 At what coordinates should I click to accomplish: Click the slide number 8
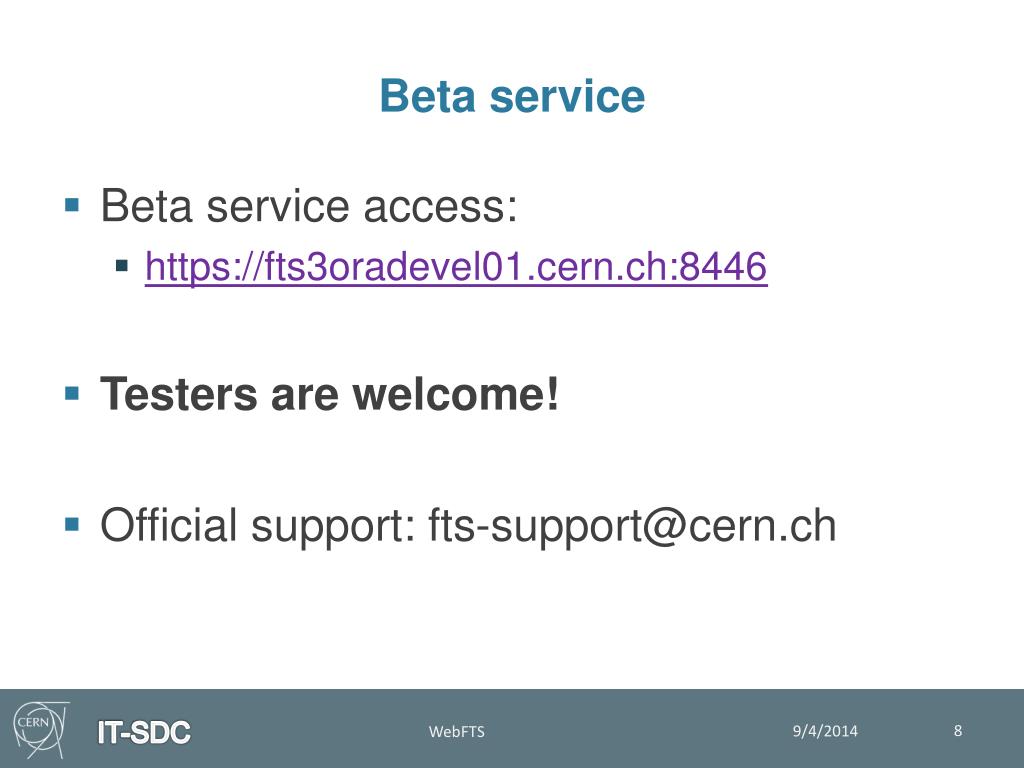click(957, 730)
